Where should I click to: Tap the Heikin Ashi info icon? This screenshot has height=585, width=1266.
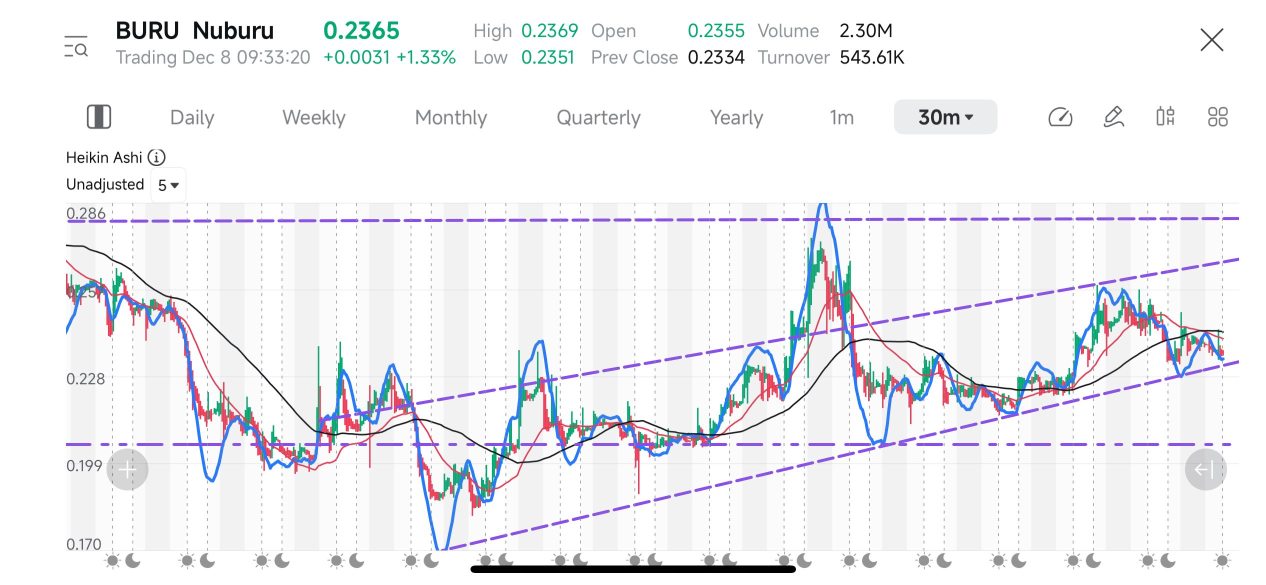pos(157,158)
